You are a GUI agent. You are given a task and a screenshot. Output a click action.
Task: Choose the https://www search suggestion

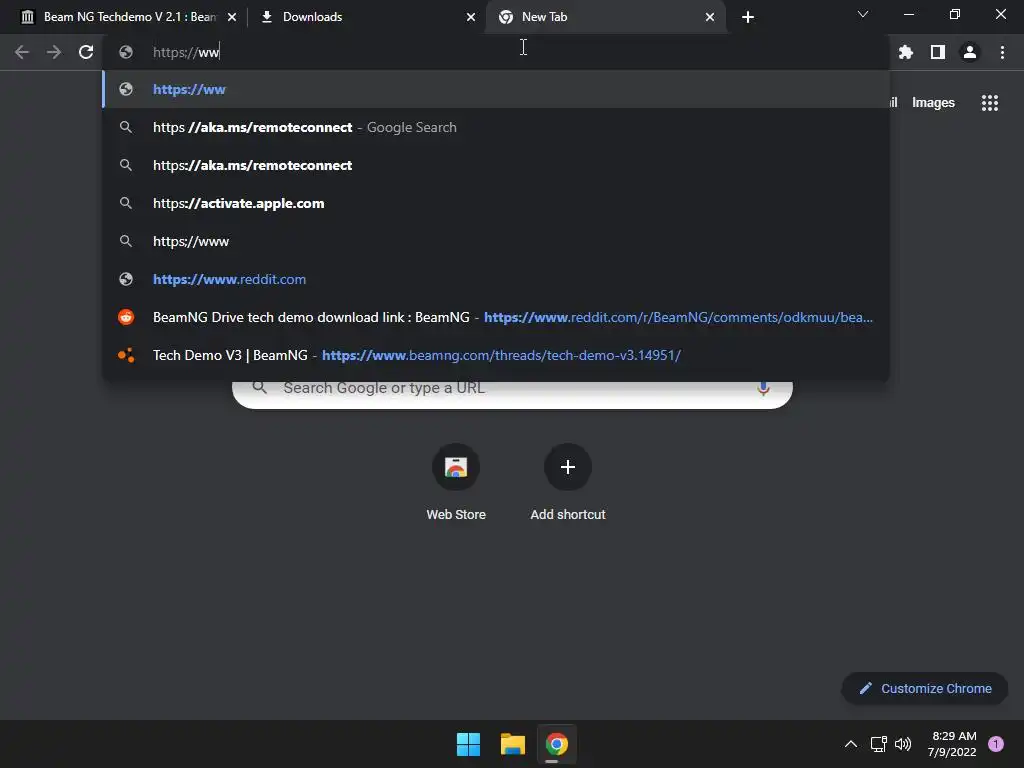(x=496, y=241)
